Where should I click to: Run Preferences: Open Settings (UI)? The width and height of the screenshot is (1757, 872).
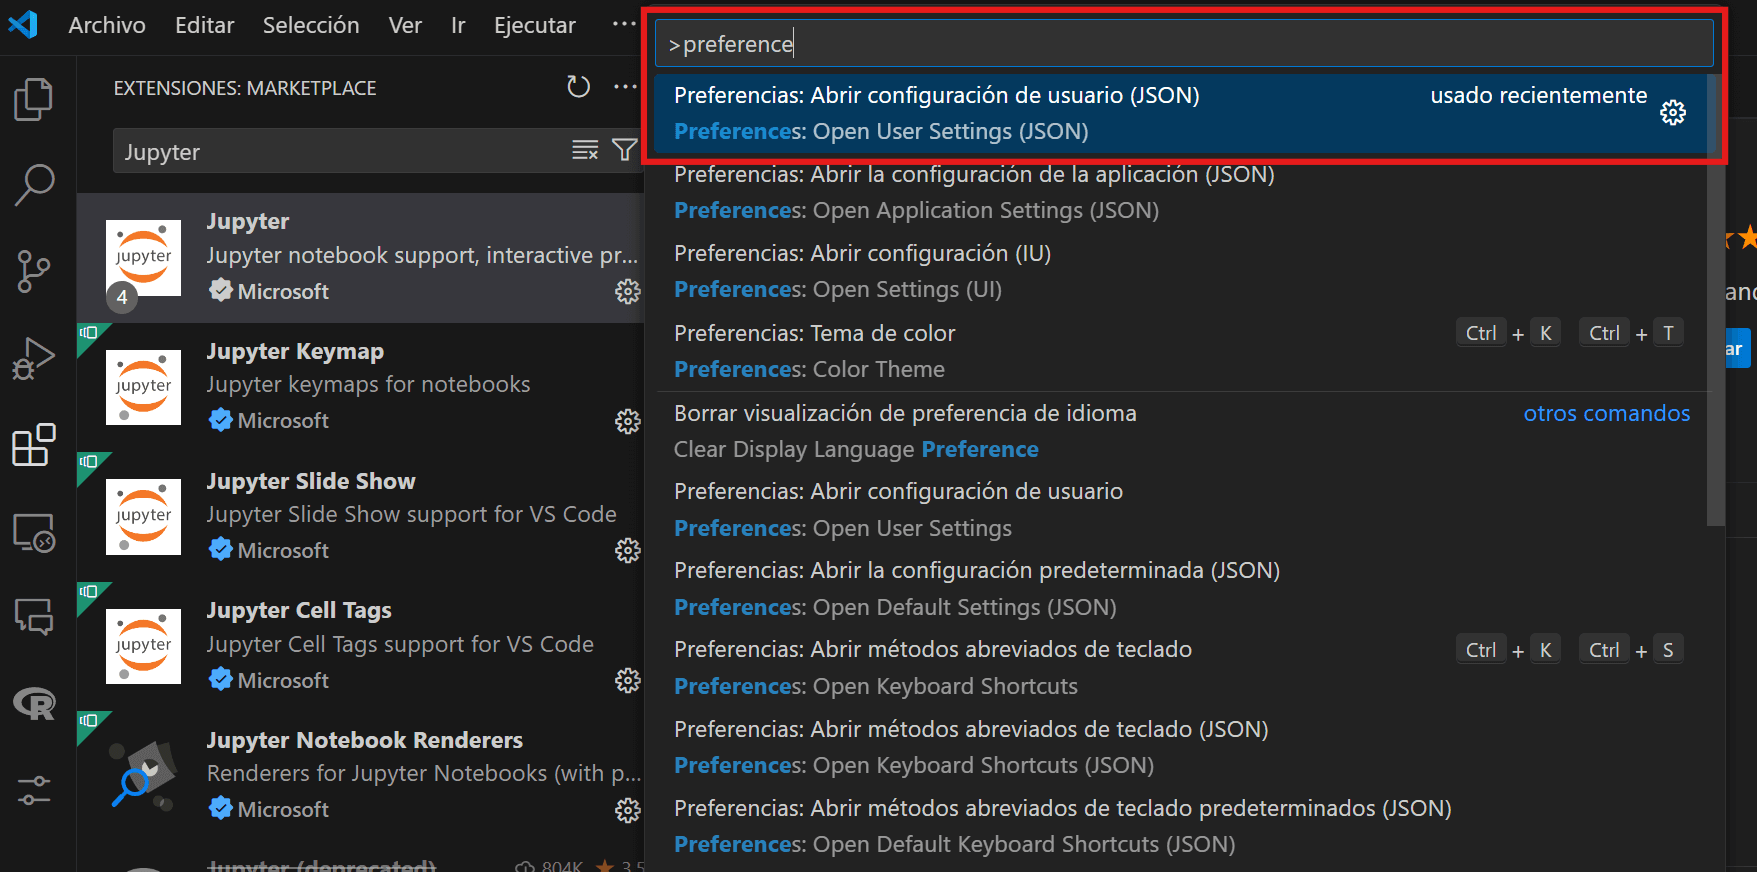pos(1181,271)
